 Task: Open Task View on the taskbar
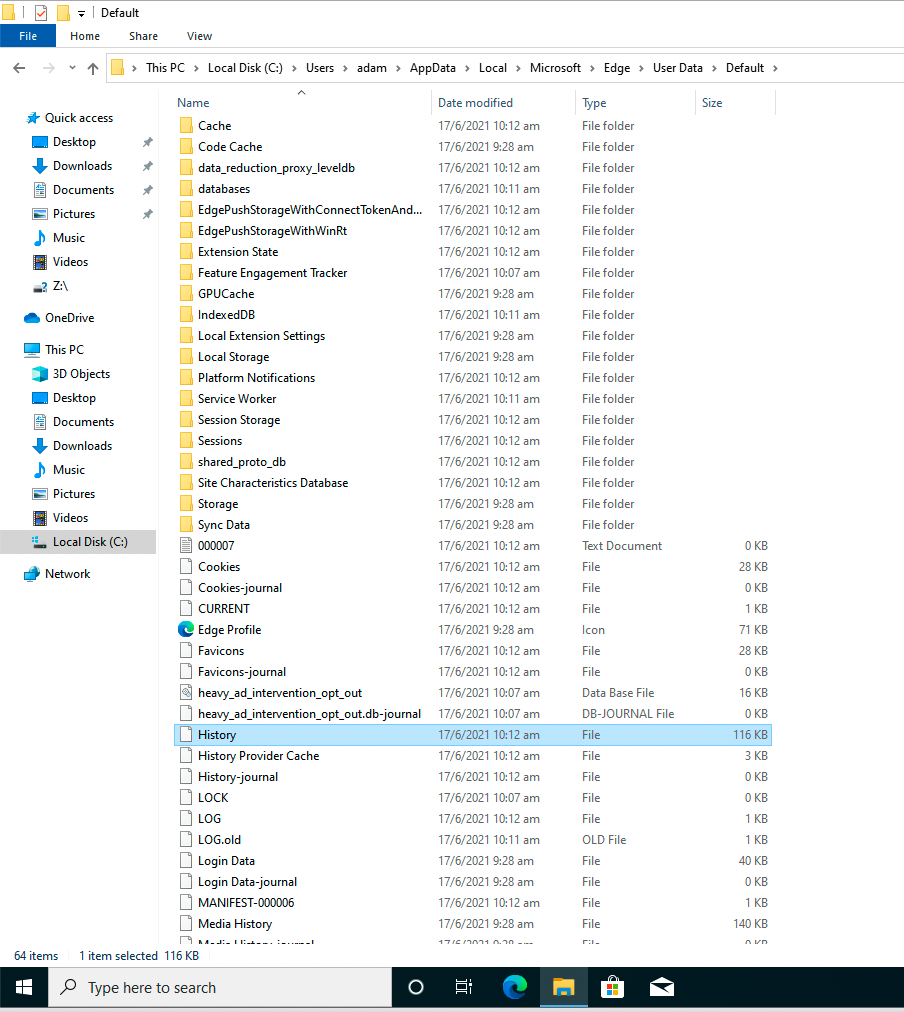pos(464,987)
